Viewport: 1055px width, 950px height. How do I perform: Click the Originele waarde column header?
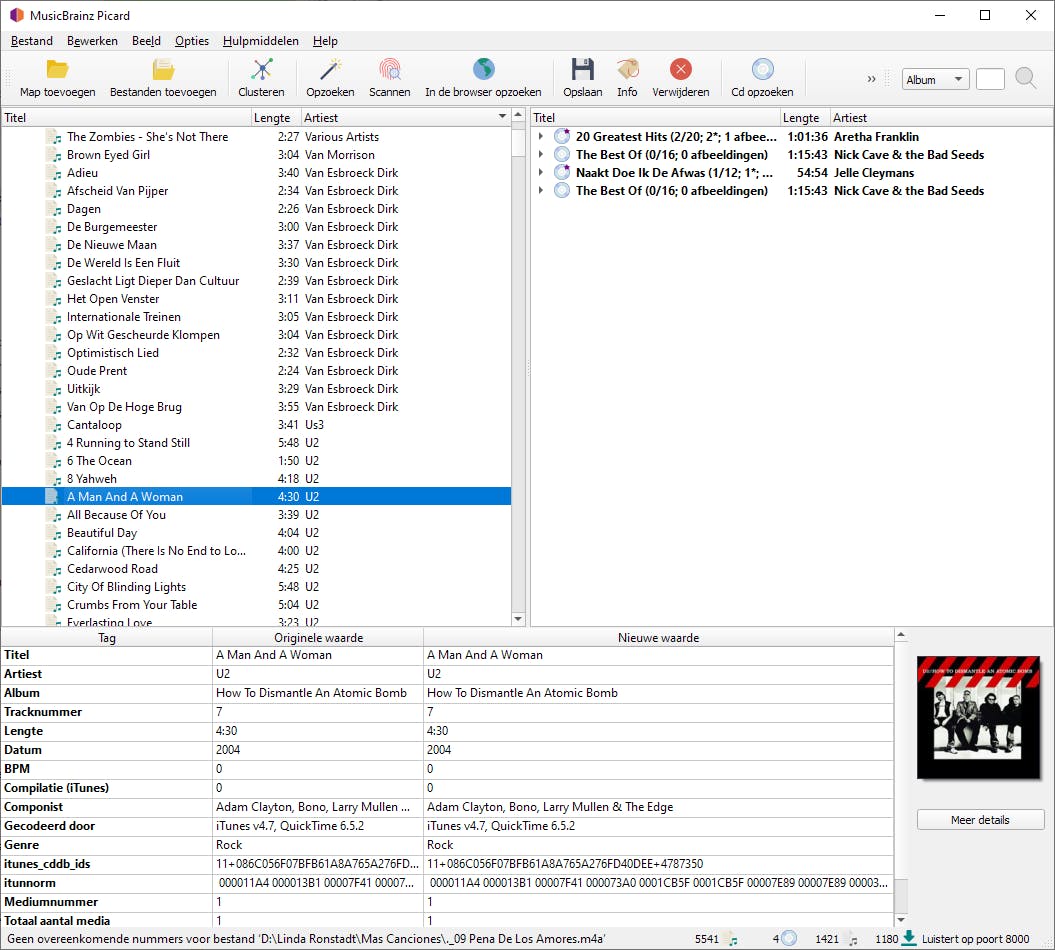pyautogui.click(x=318, y=638)
